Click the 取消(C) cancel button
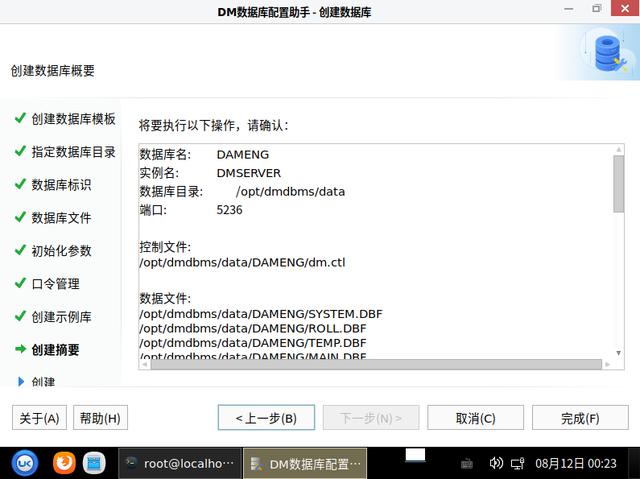Screen dimensions: 640x479 coord(475,418)
